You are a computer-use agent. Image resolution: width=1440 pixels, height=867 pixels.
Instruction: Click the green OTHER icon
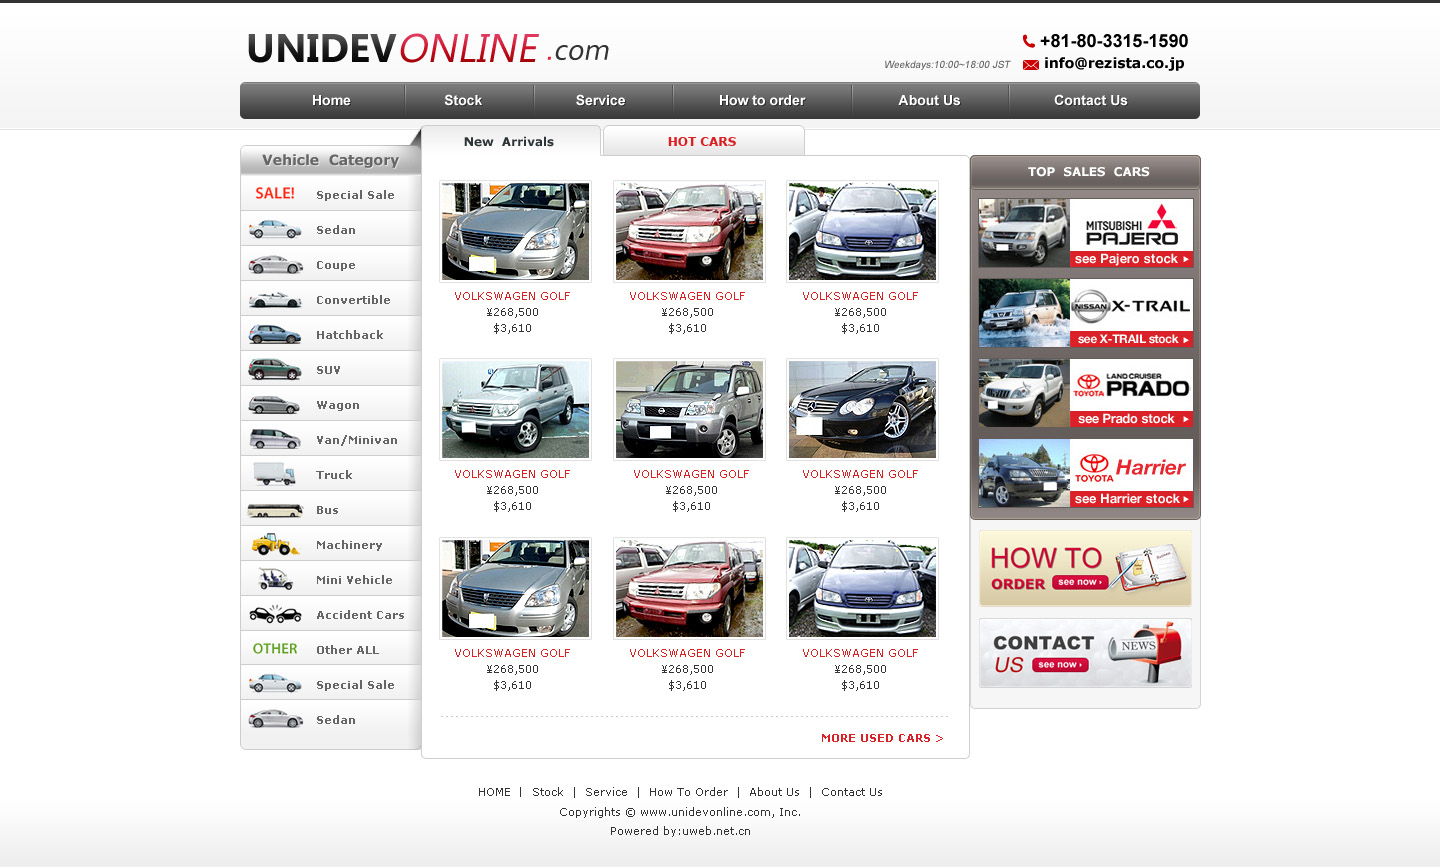click(275, 649)
